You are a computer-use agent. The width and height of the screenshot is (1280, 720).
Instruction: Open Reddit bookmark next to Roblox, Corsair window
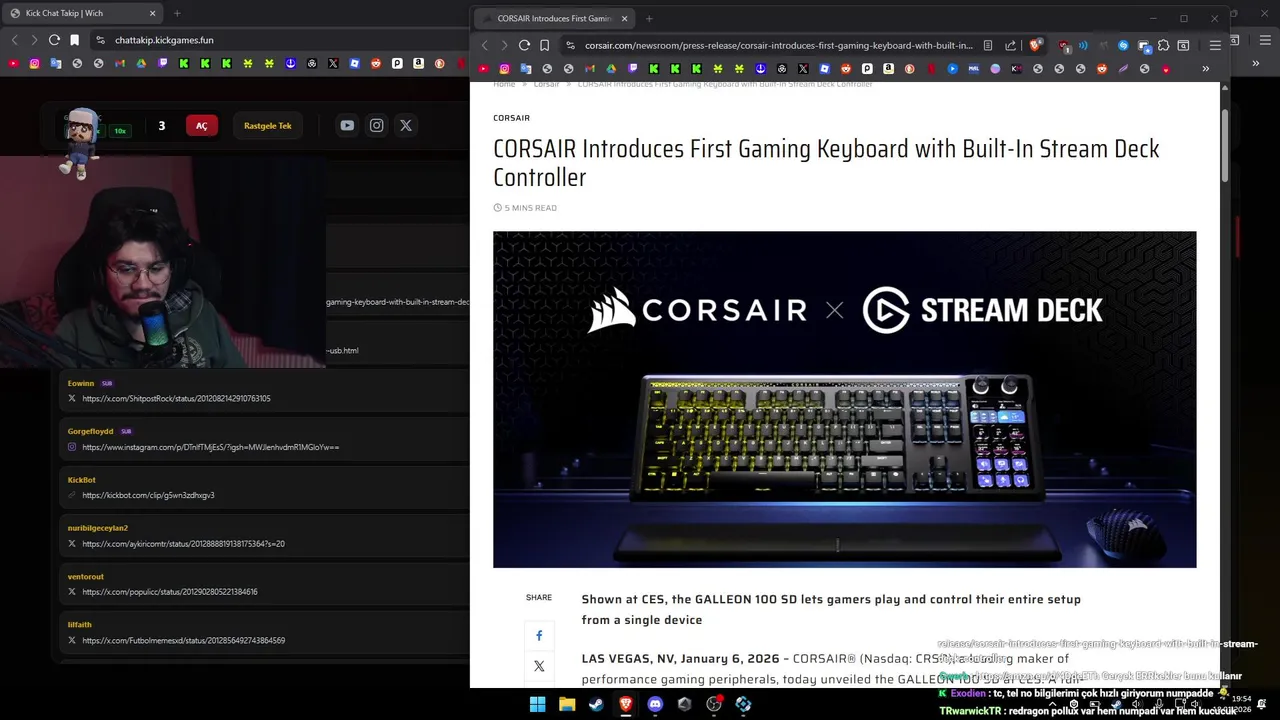coord(846,69)
